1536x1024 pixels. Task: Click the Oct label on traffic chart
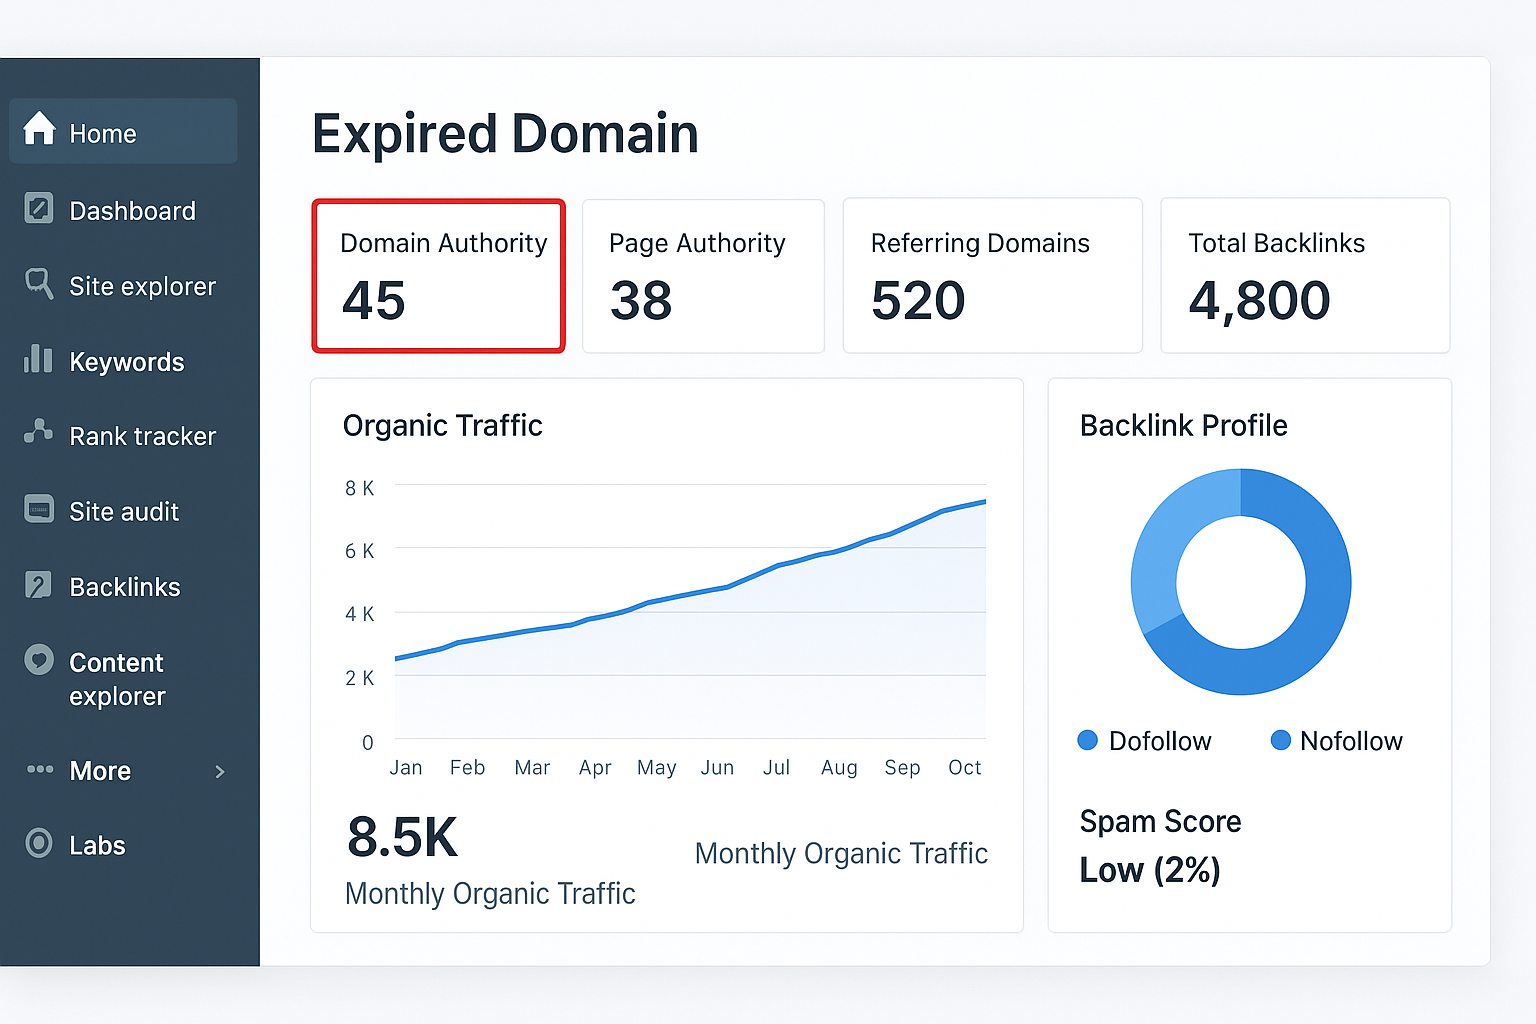point(964,767)
